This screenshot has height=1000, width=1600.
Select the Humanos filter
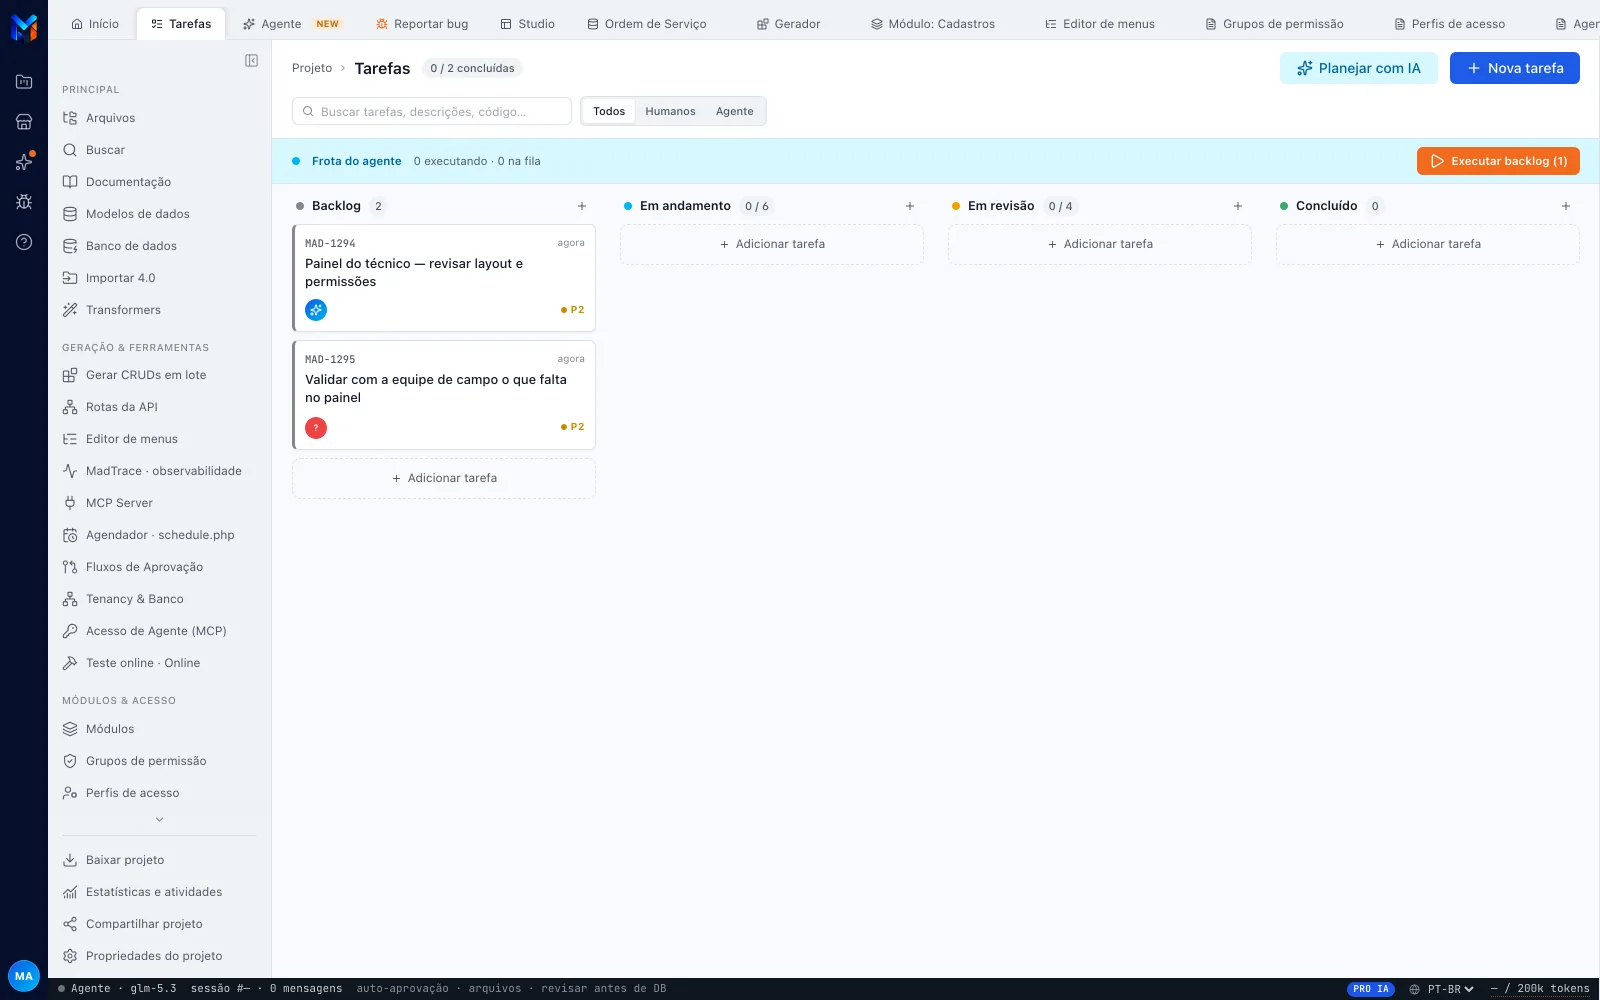click(670, 111)
